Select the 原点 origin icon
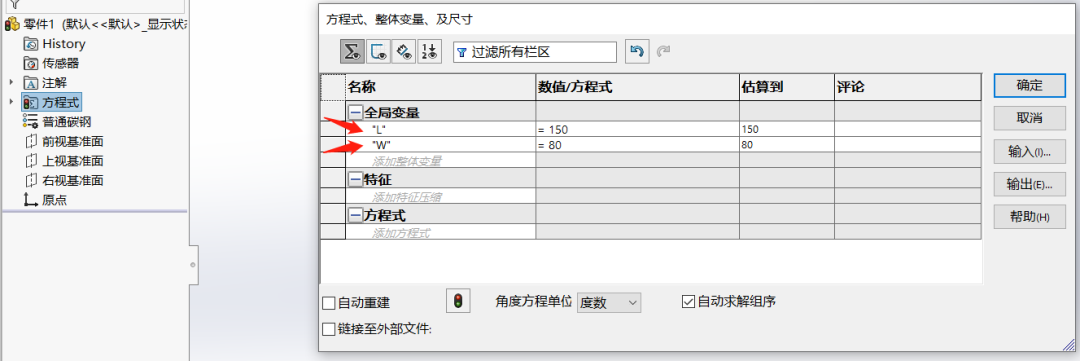 (x=31, y=200)
